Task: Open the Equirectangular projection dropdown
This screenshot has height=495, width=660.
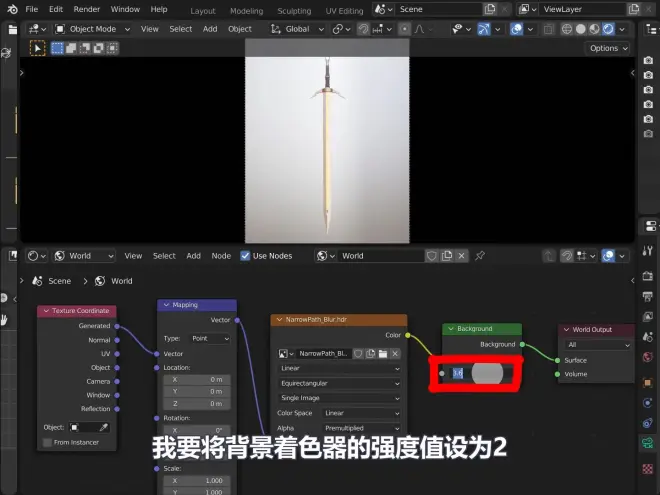Action: point(339,383)
